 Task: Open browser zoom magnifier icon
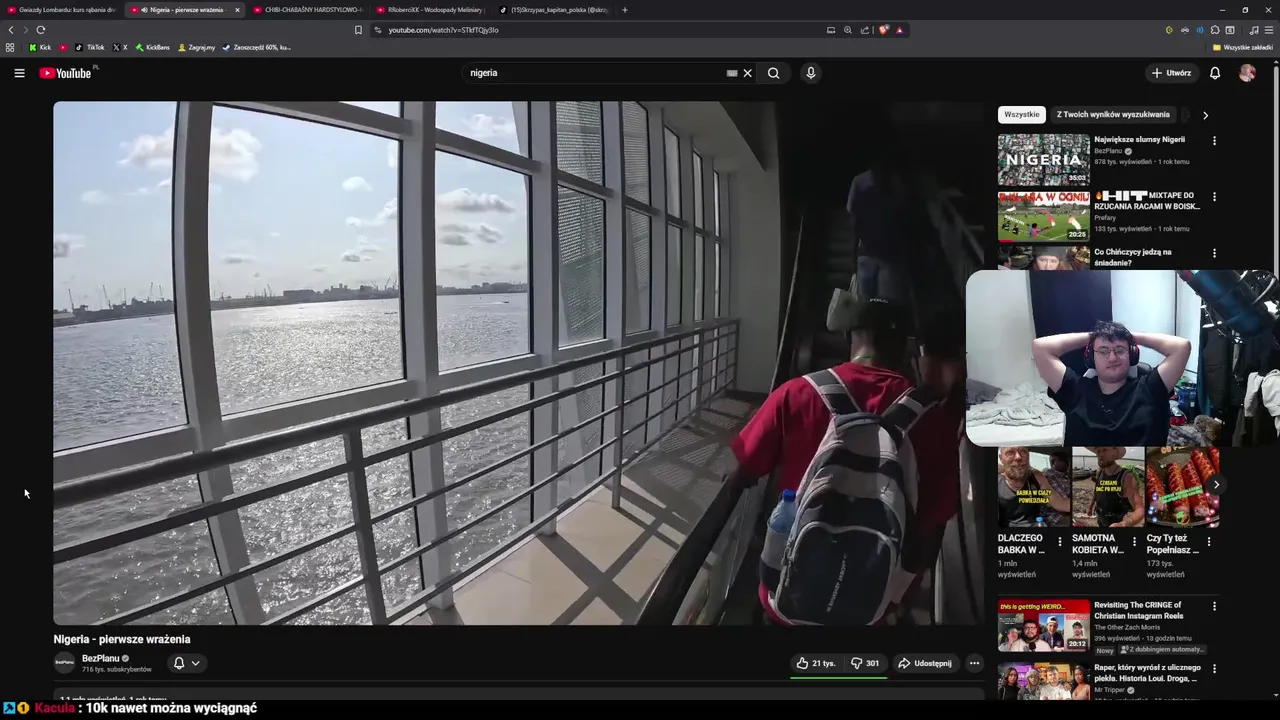pyautogui.click(x=847, y=30)
